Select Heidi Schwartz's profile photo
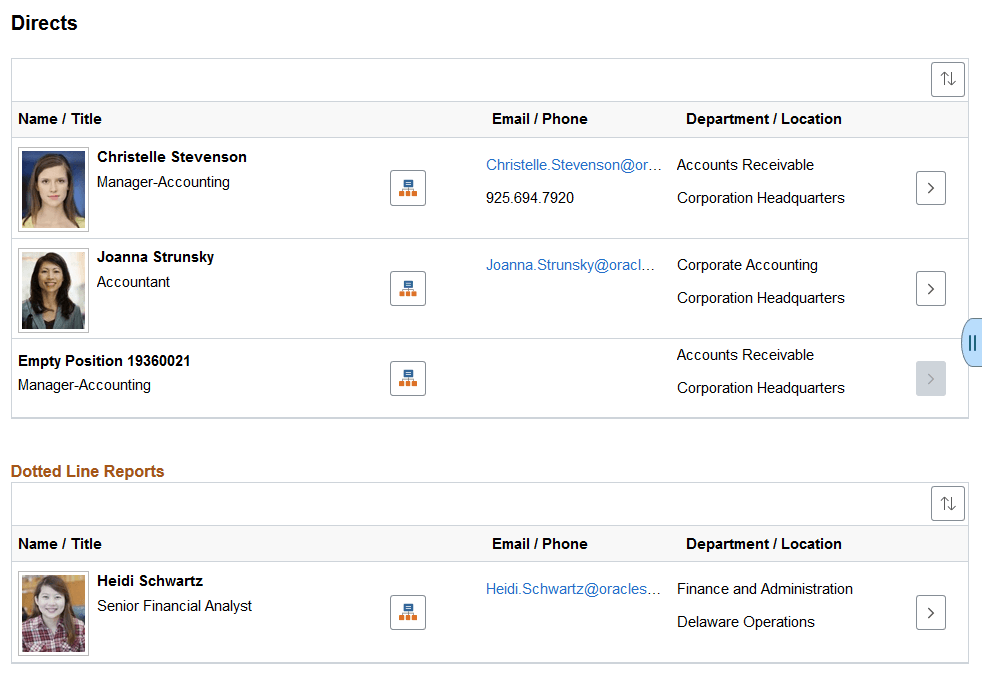This screenshot has width=982, height=674. pos(54,613)
